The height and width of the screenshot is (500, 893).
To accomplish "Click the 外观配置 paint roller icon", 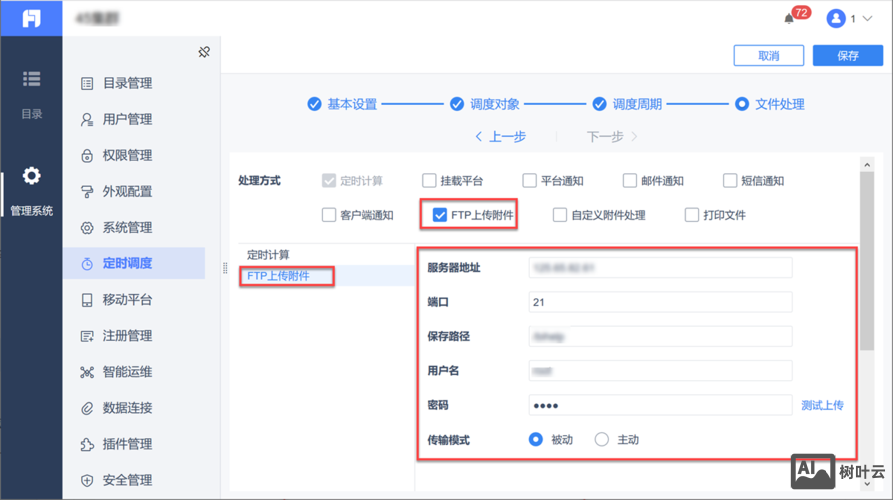I will (87, 192).
